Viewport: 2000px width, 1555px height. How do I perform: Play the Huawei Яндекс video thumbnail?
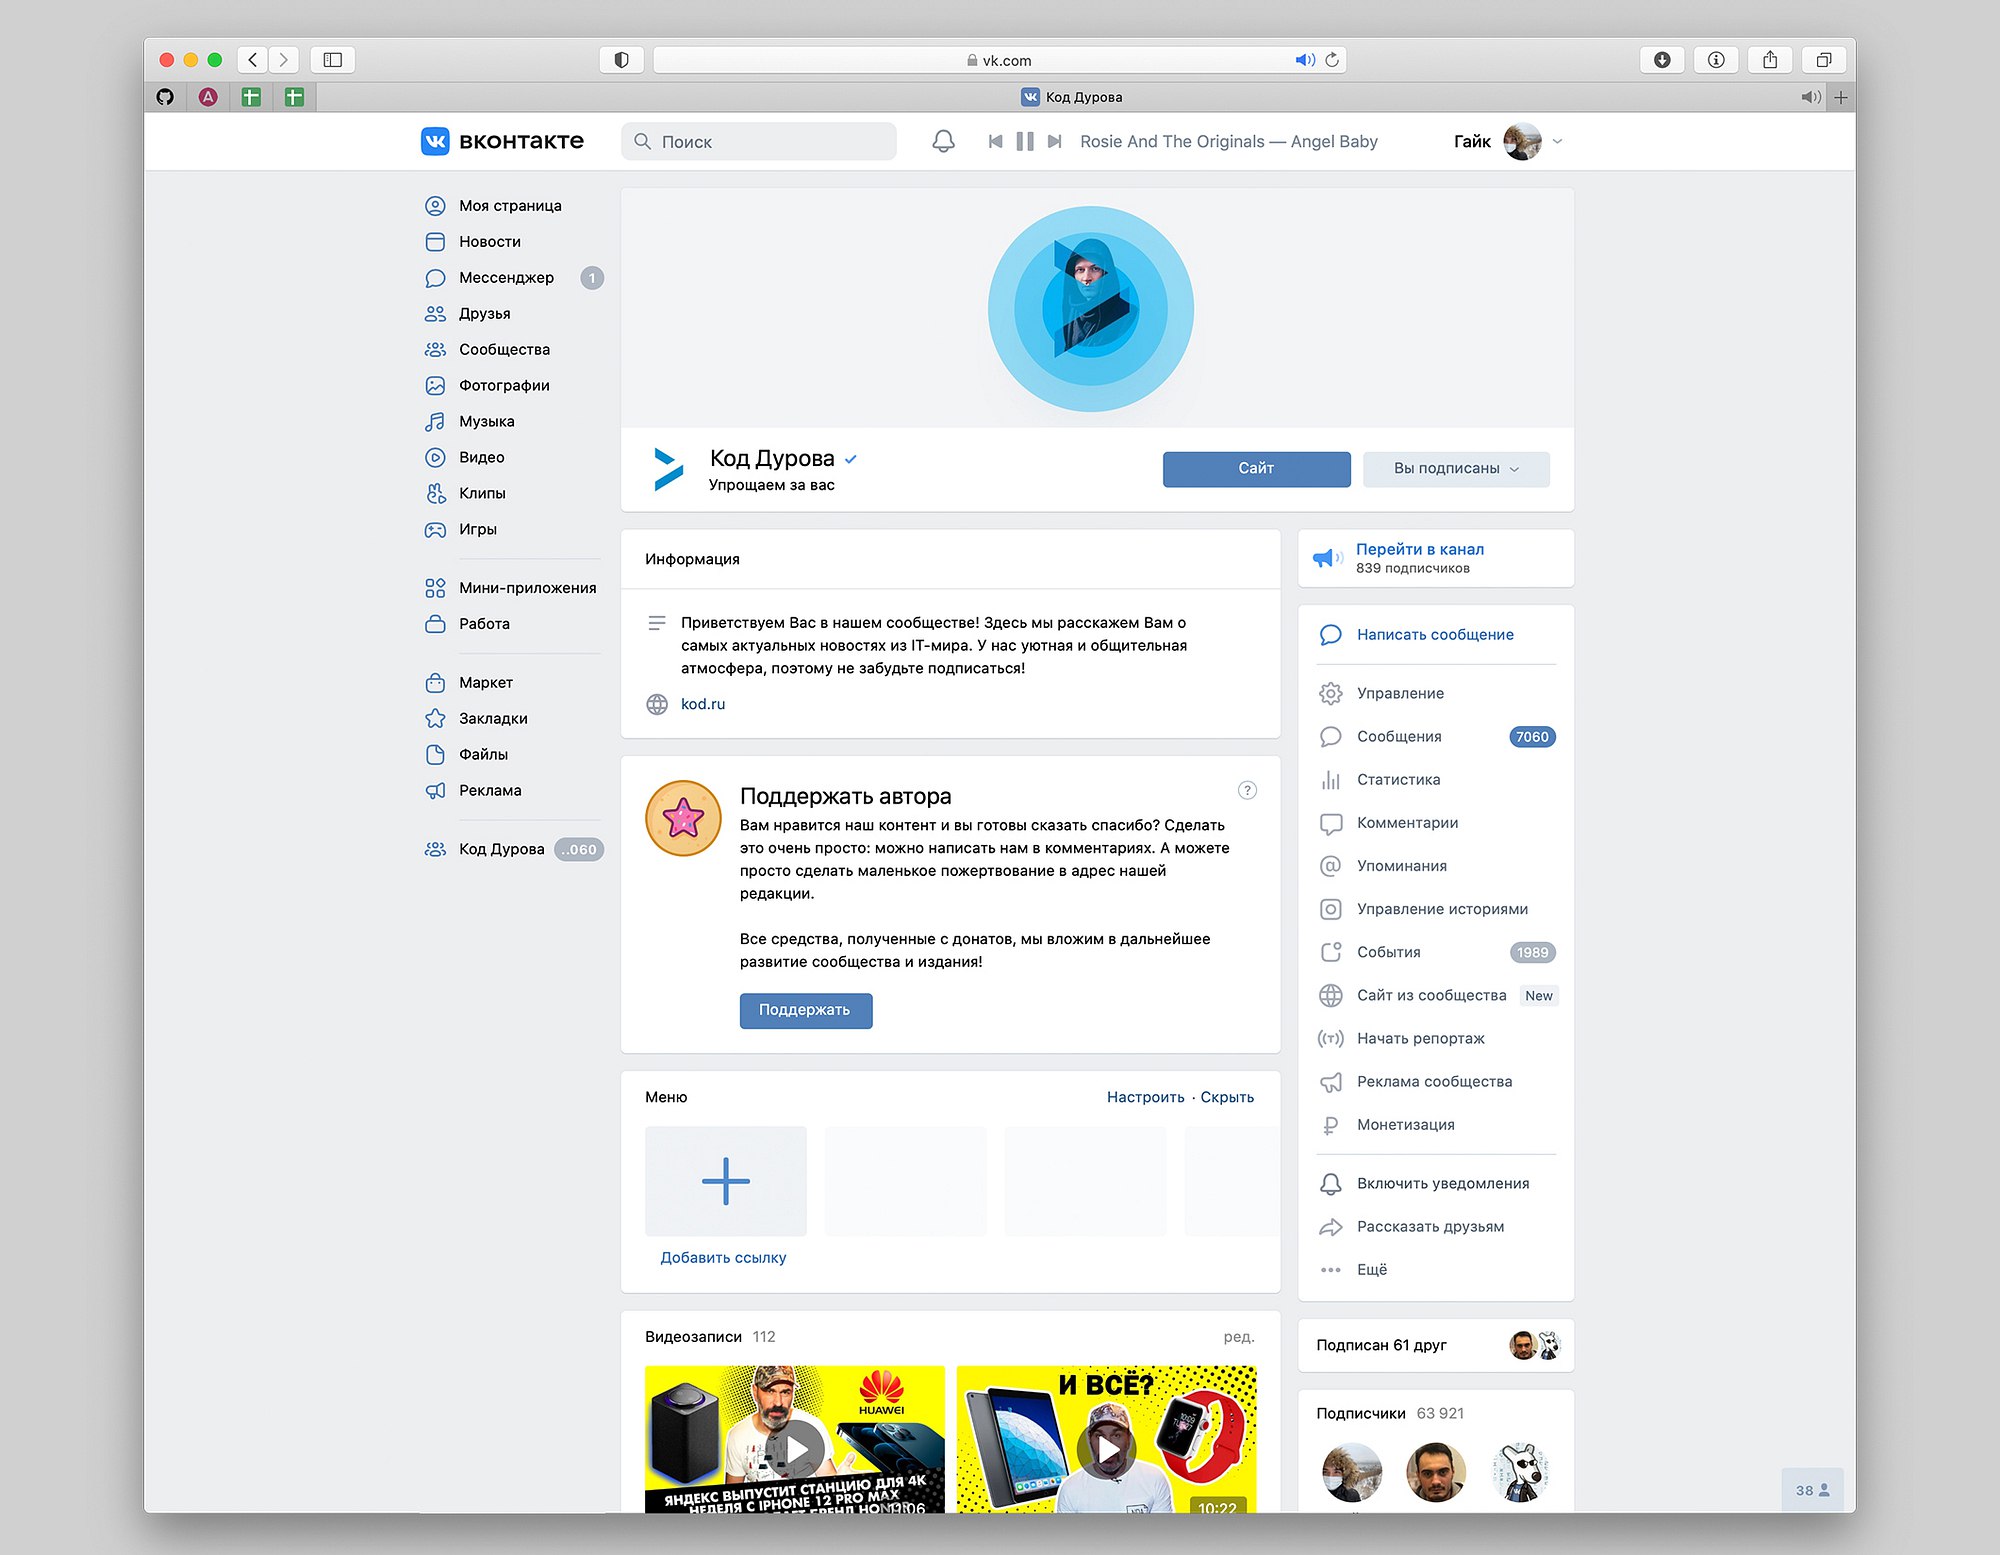click(795, 1440)
